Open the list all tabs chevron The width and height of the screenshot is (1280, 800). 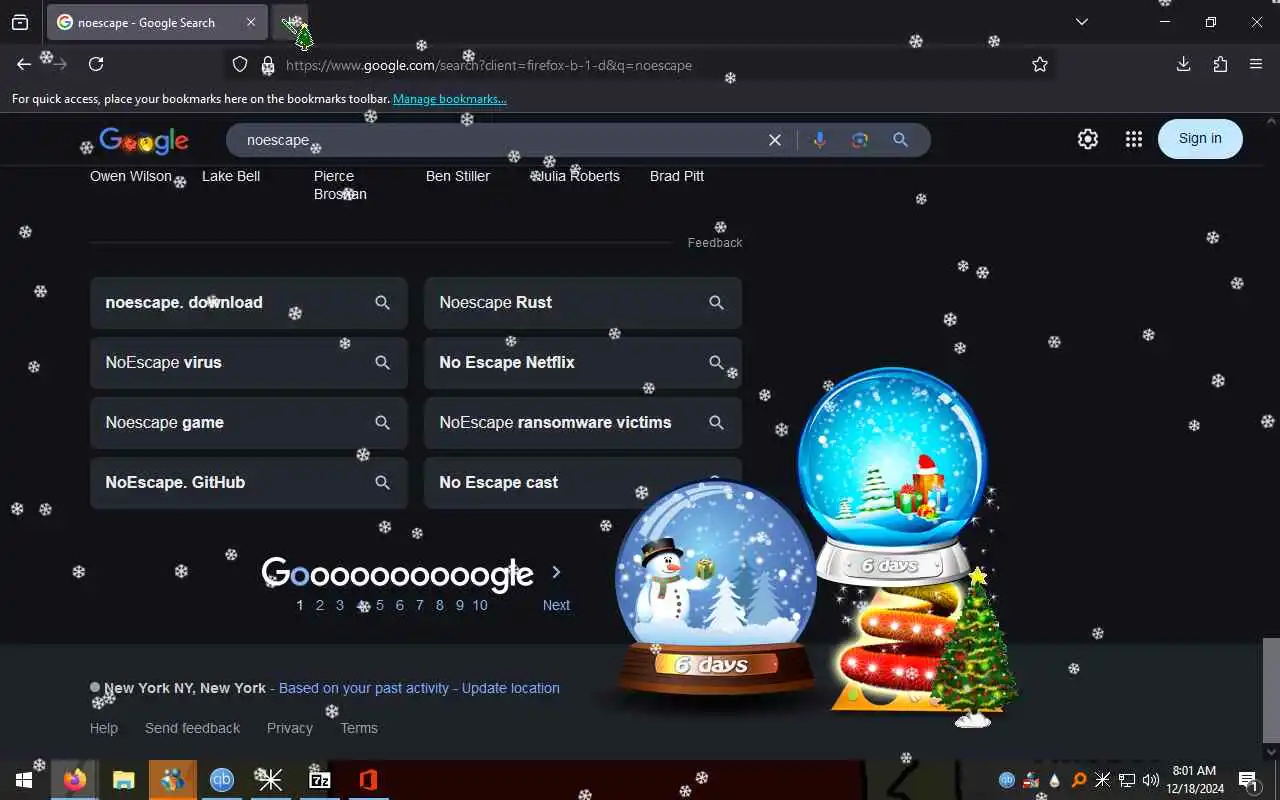pos(1081,22)
